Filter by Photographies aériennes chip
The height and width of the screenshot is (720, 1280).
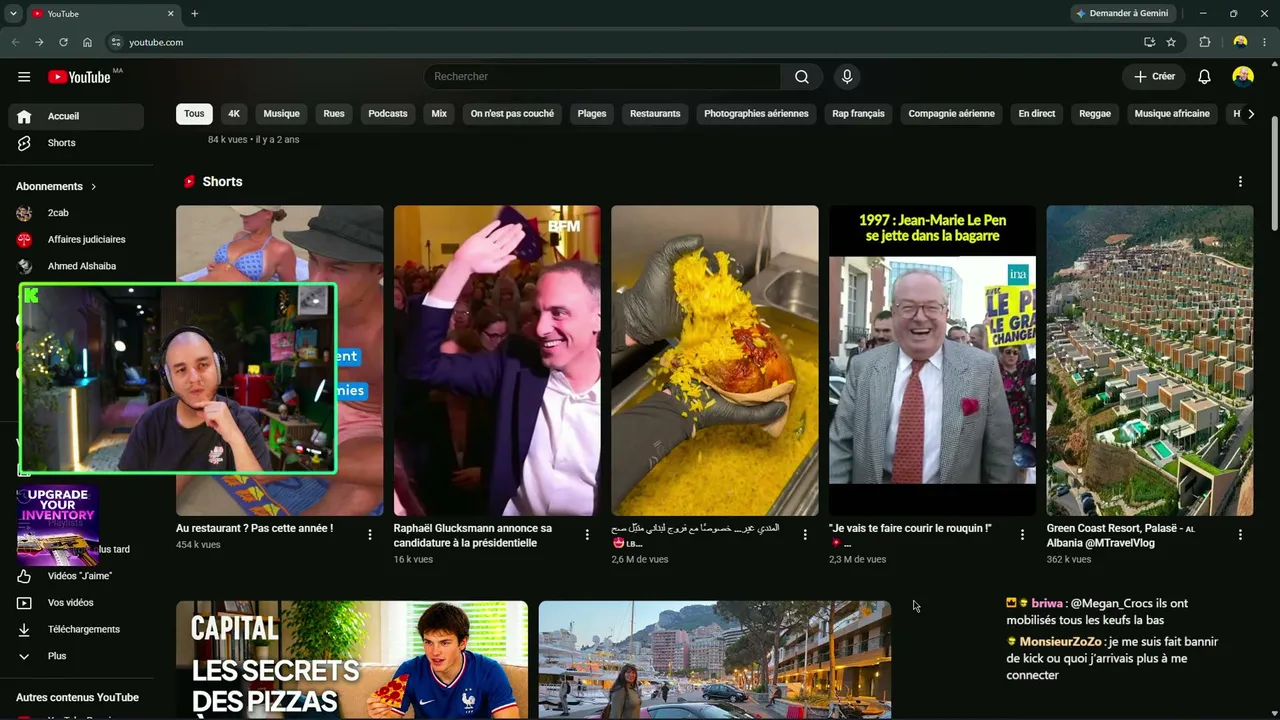756,114
